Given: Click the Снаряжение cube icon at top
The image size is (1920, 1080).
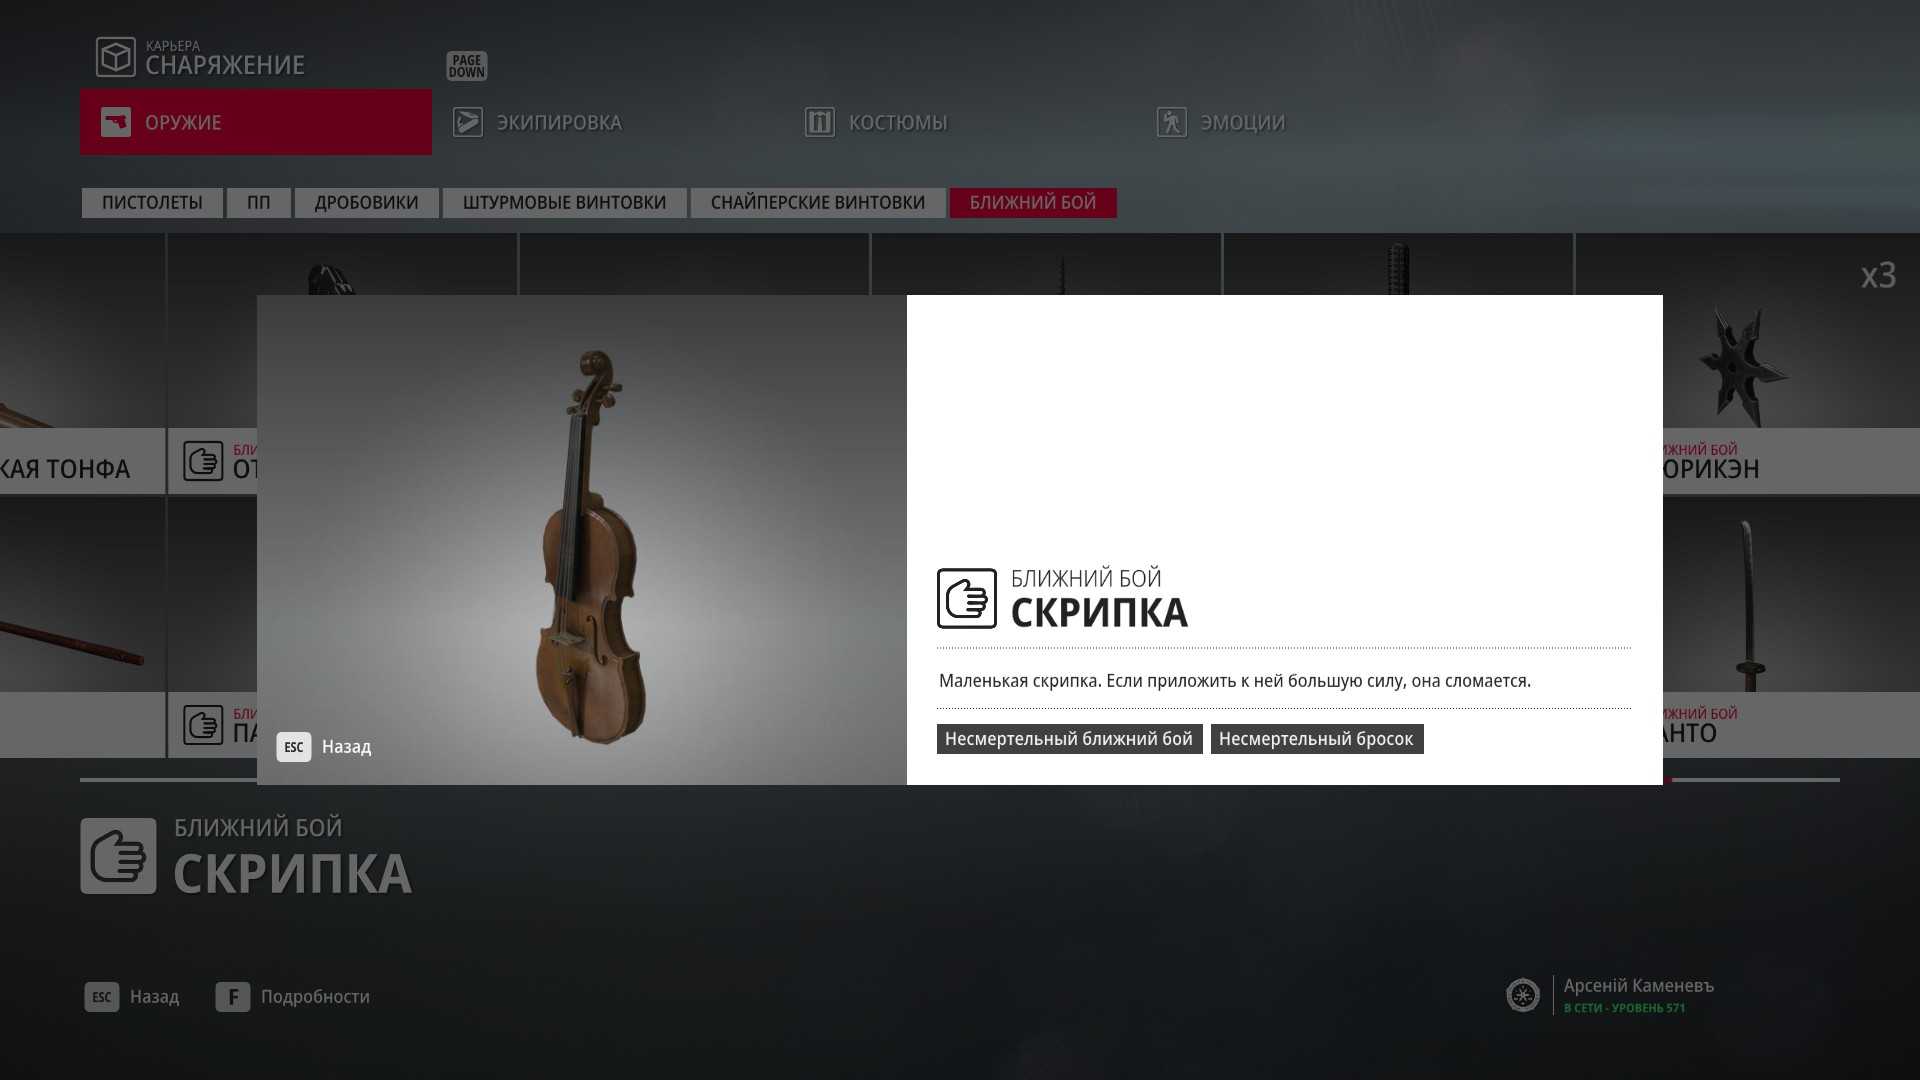Looking at the screenshot, I should (x=115, y=57).
